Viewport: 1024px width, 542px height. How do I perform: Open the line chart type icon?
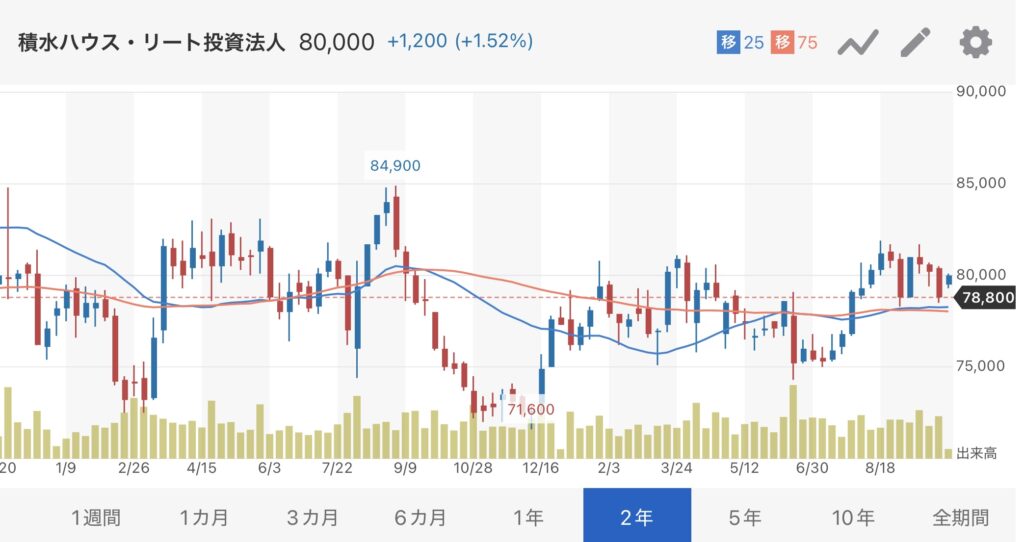(x=857, y=43)
